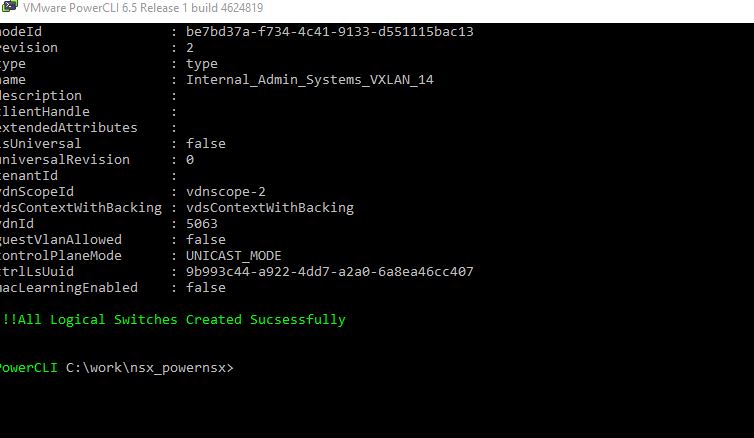Click the extendedAttributes property label
Image resolution: width=754 pixels, height=438 pixels.
(68, 128)
